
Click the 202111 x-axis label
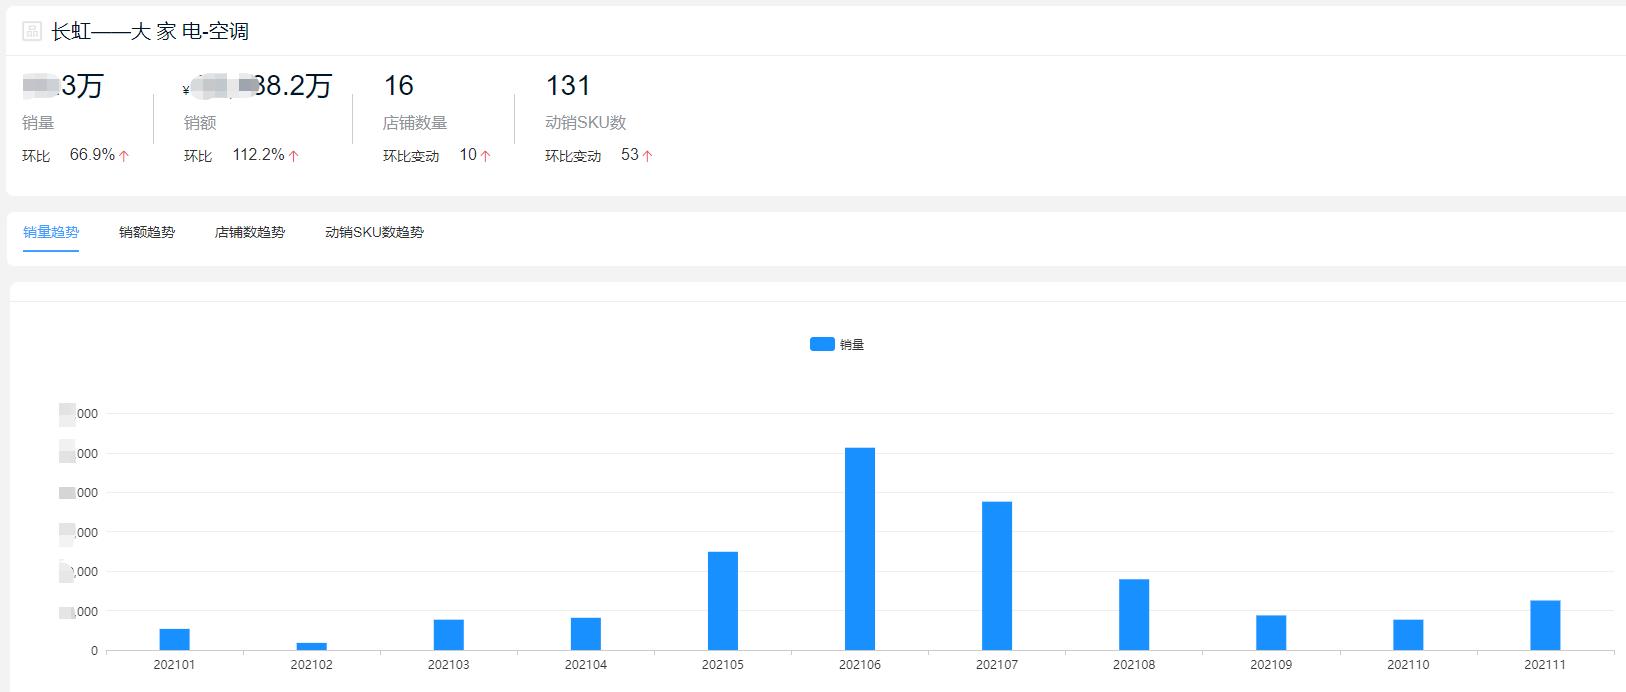(1545, 665)
